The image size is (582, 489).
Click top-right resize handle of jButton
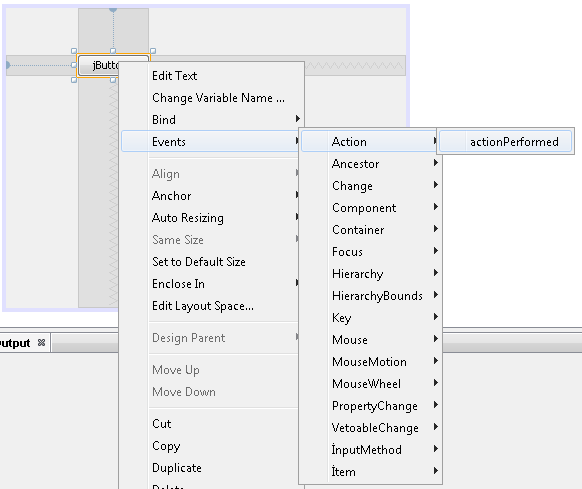click(x=153, y=51)
